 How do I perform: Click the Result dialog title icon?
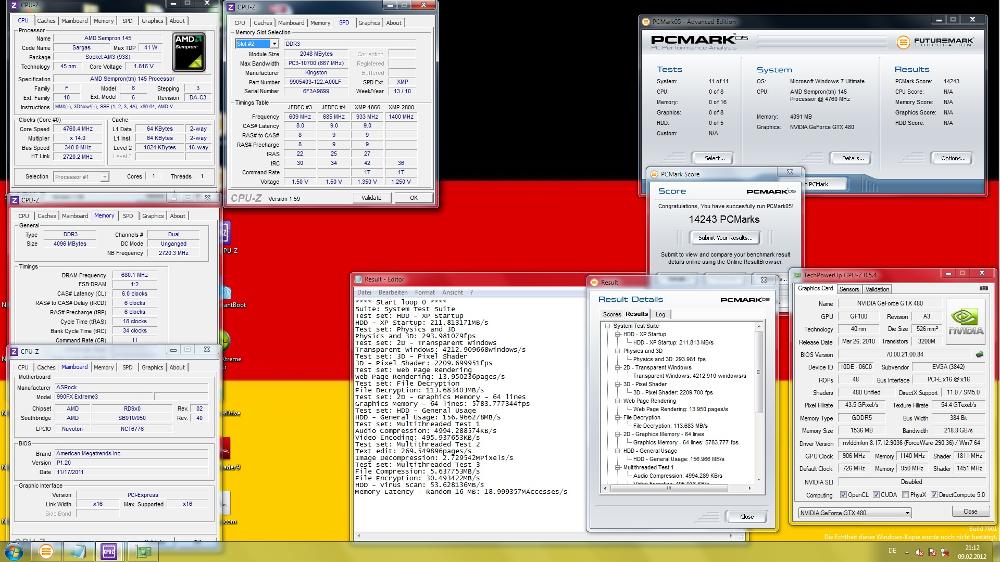594,282
